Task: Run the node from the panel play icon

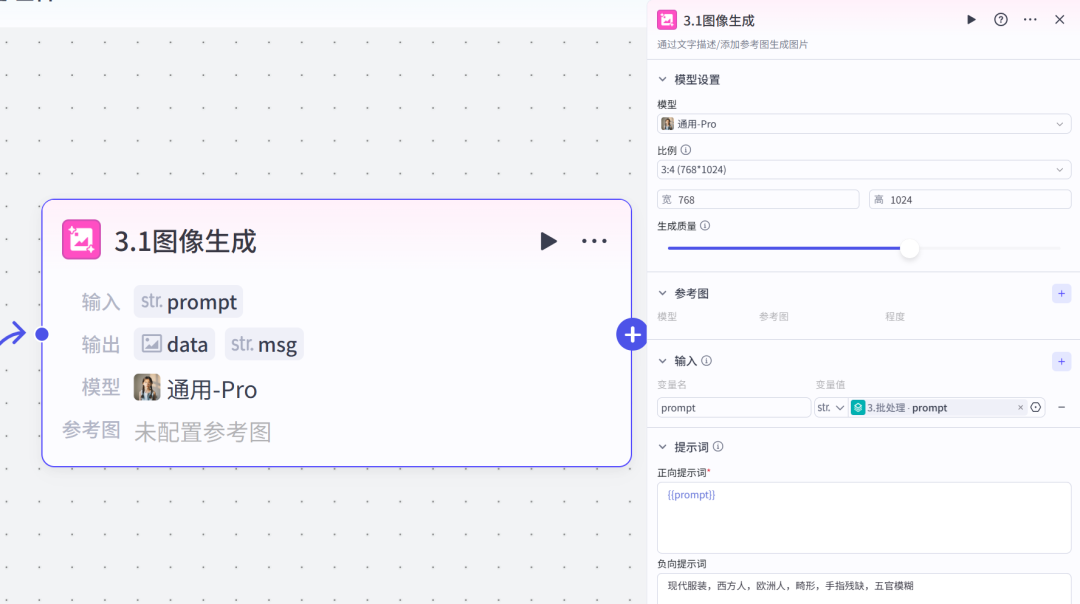Action: point(971,19)
